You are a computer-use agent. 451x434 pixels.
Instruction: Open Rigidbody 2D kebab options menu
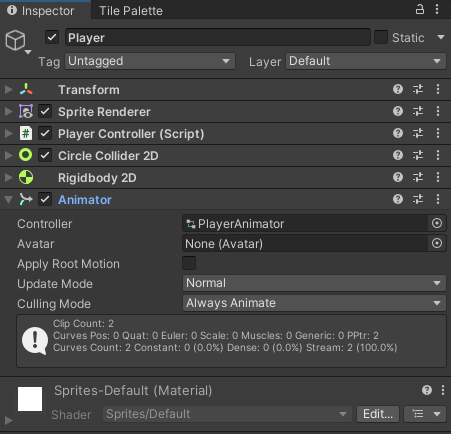(438, 177)
